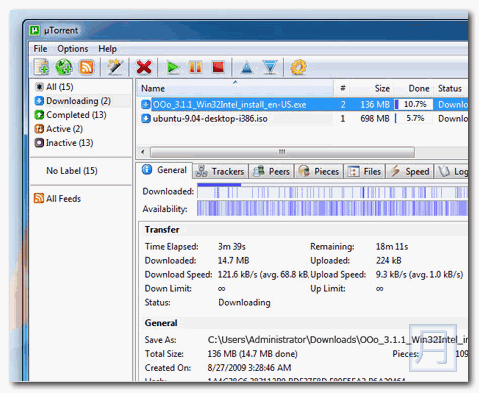Viewport: 479px width, 393px height.
Task: Click the Upload Speed value 9.3 kB/s
Action: pyautogui.click(x=419, y=274)
